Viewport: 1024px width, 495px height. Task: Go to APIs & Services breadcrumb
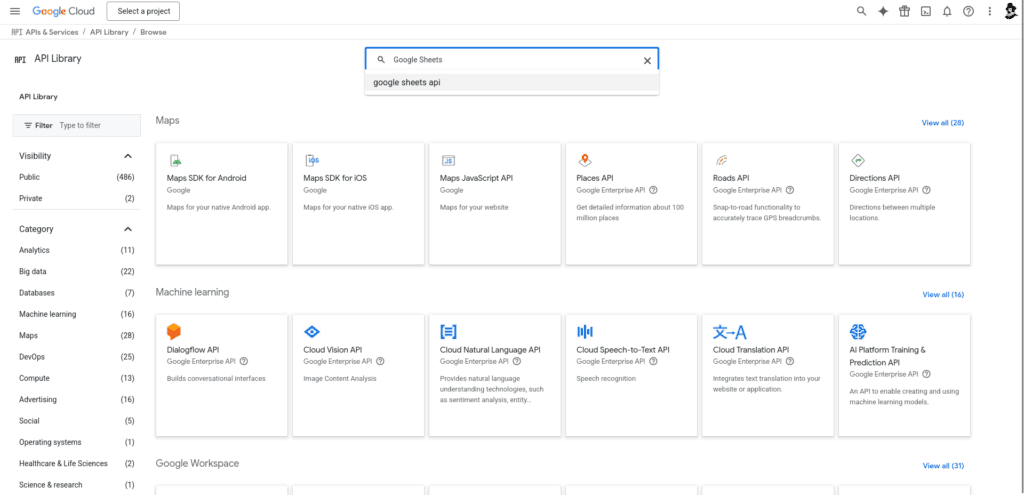[x=52, y=32]
